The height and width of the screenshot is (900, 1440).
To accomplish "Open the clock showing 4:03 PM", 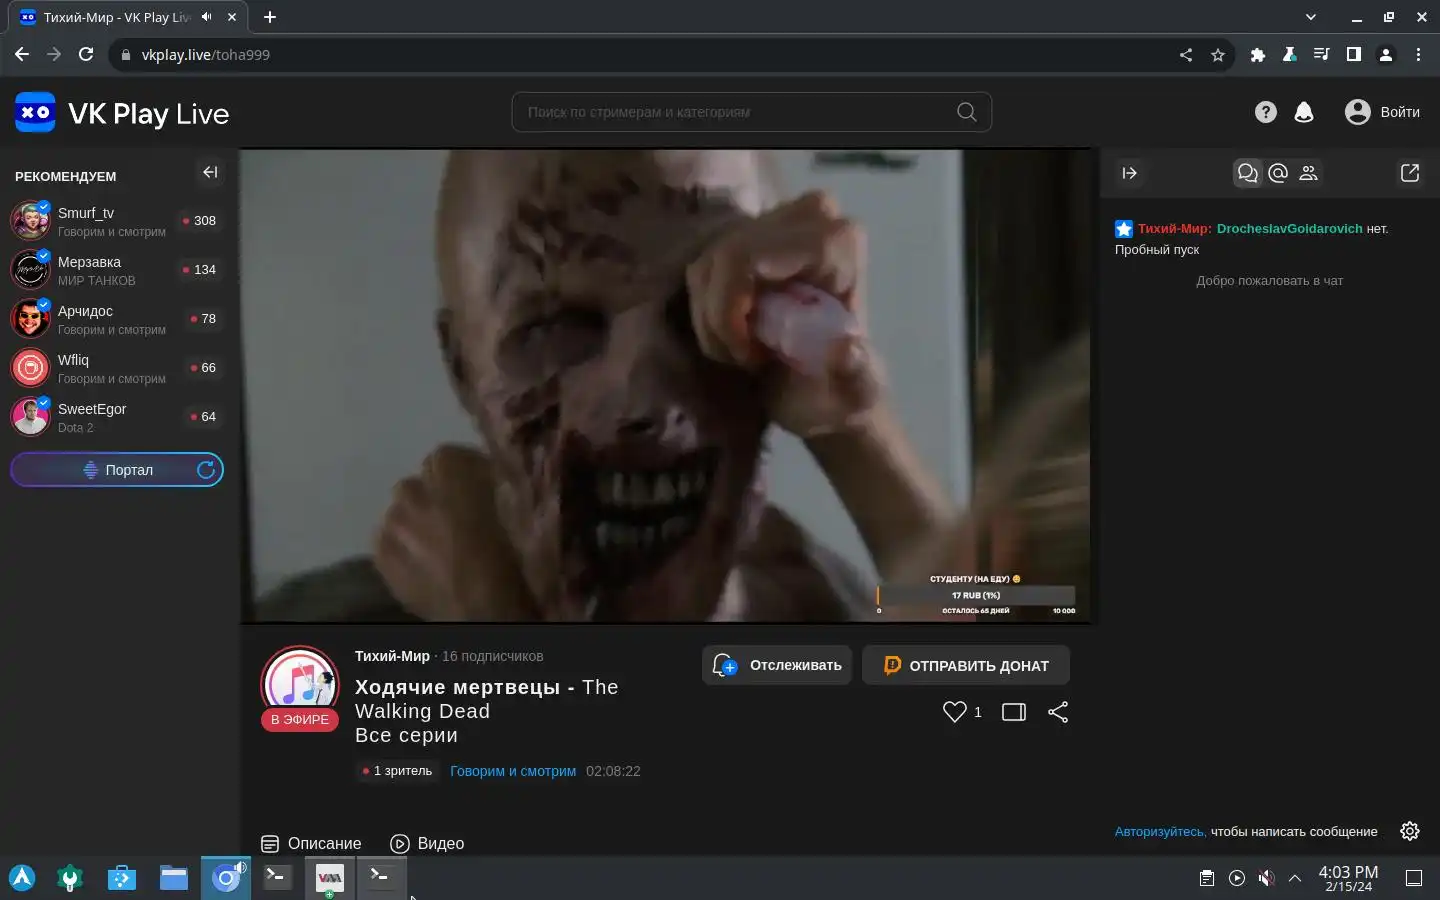I will tap(1348, 878).
